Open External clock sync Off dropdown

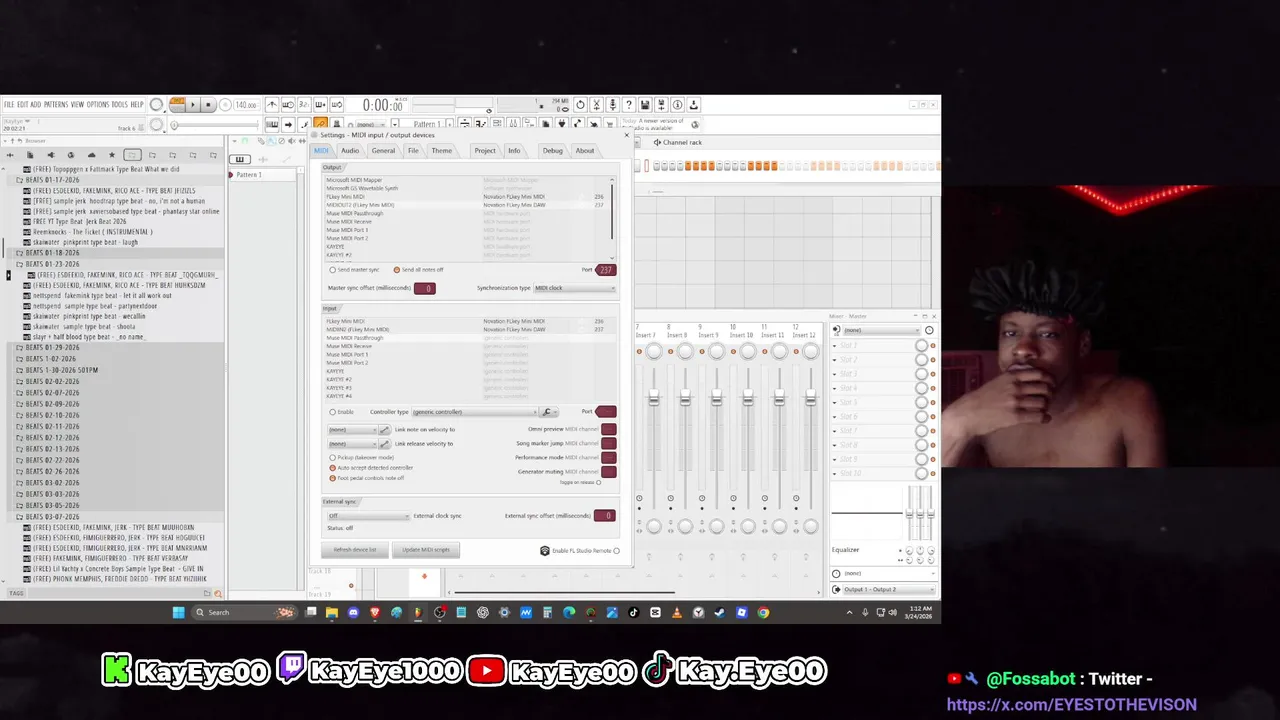point(368,516)
